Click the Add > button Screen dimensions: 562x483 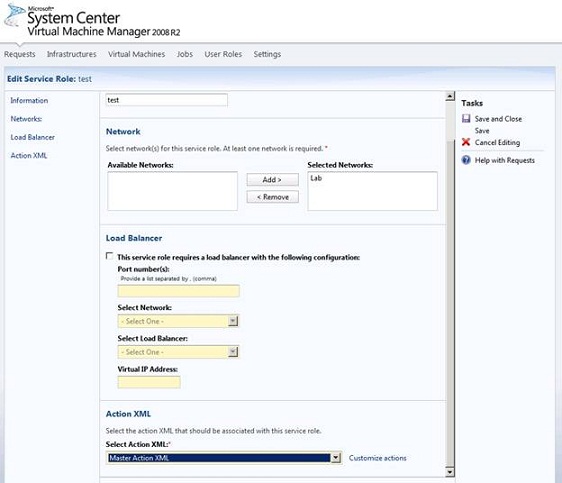click(x=272, y=180)
